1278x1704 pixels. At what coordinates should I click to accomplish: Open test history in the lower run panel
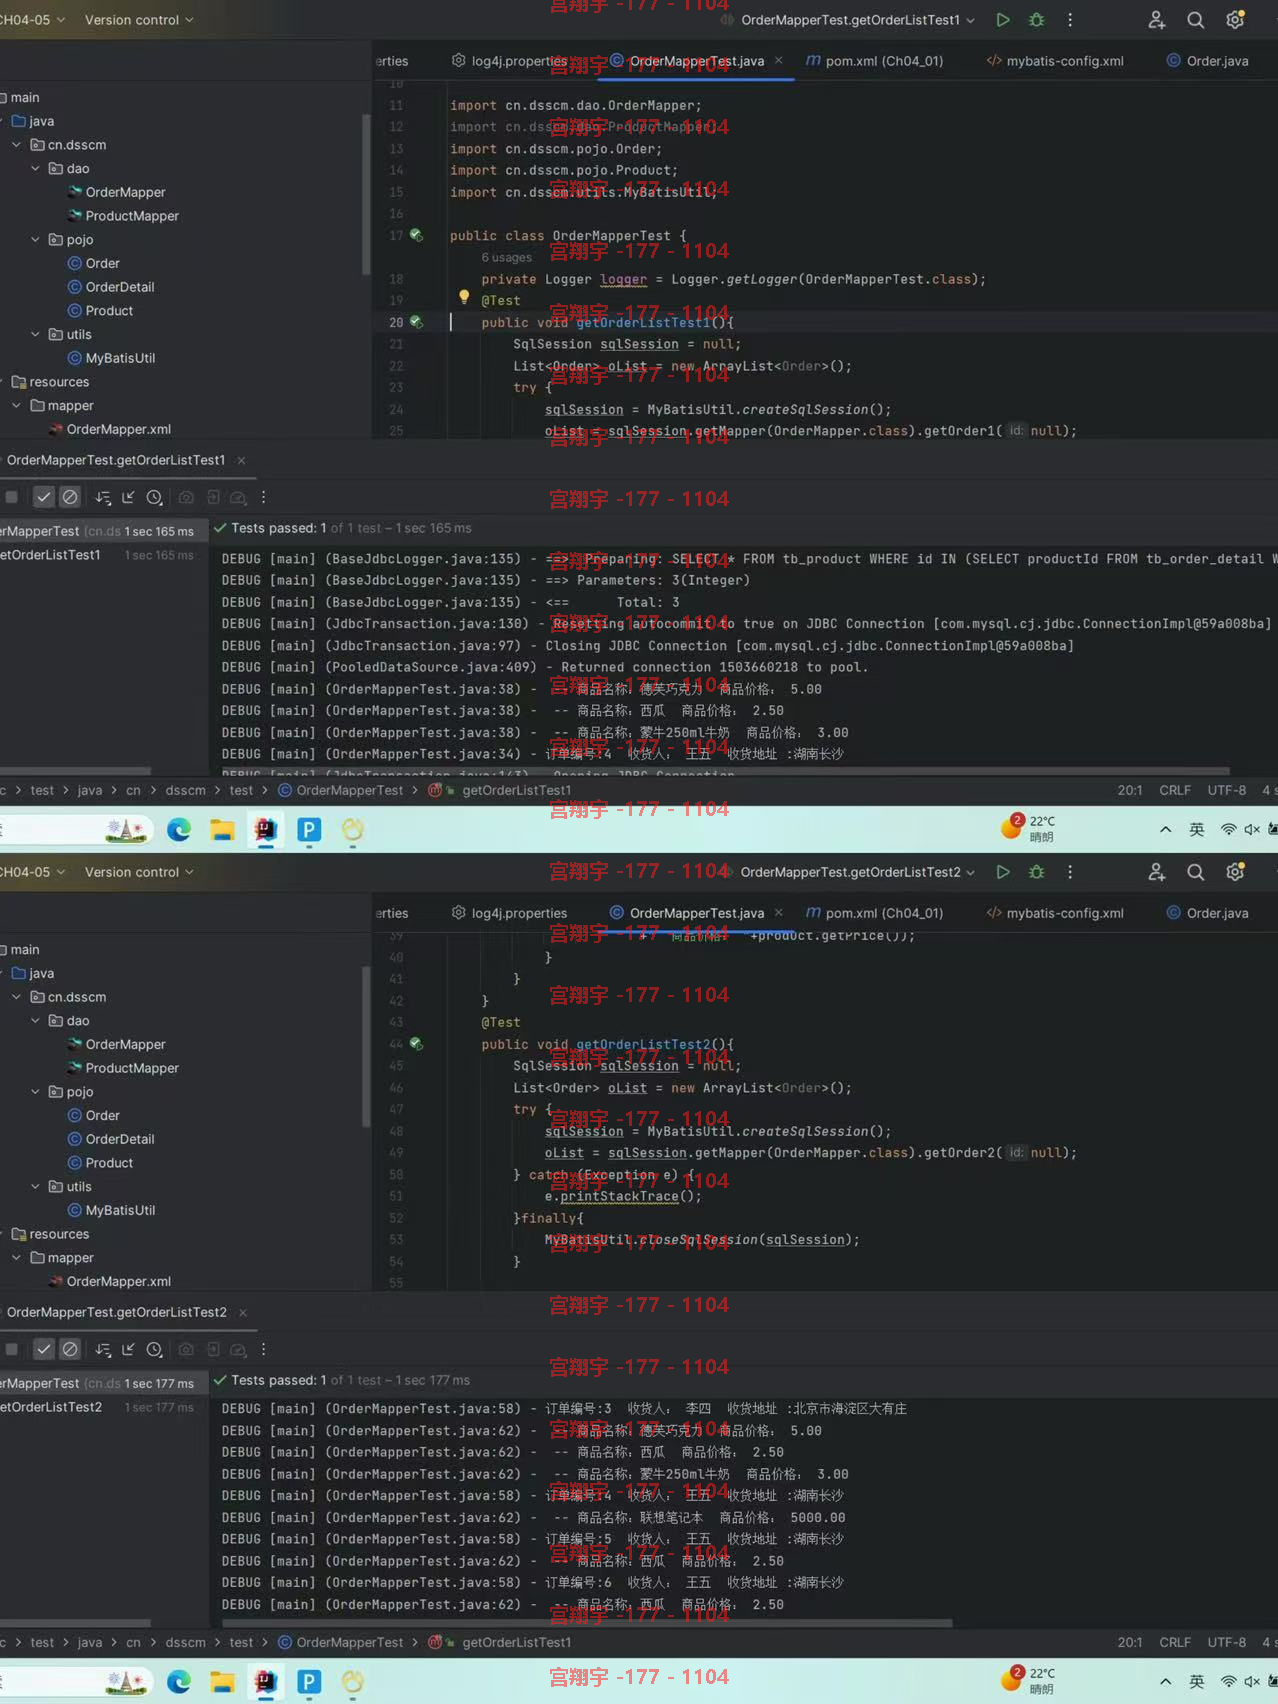pyautogui.click(x=154, y=1349)
